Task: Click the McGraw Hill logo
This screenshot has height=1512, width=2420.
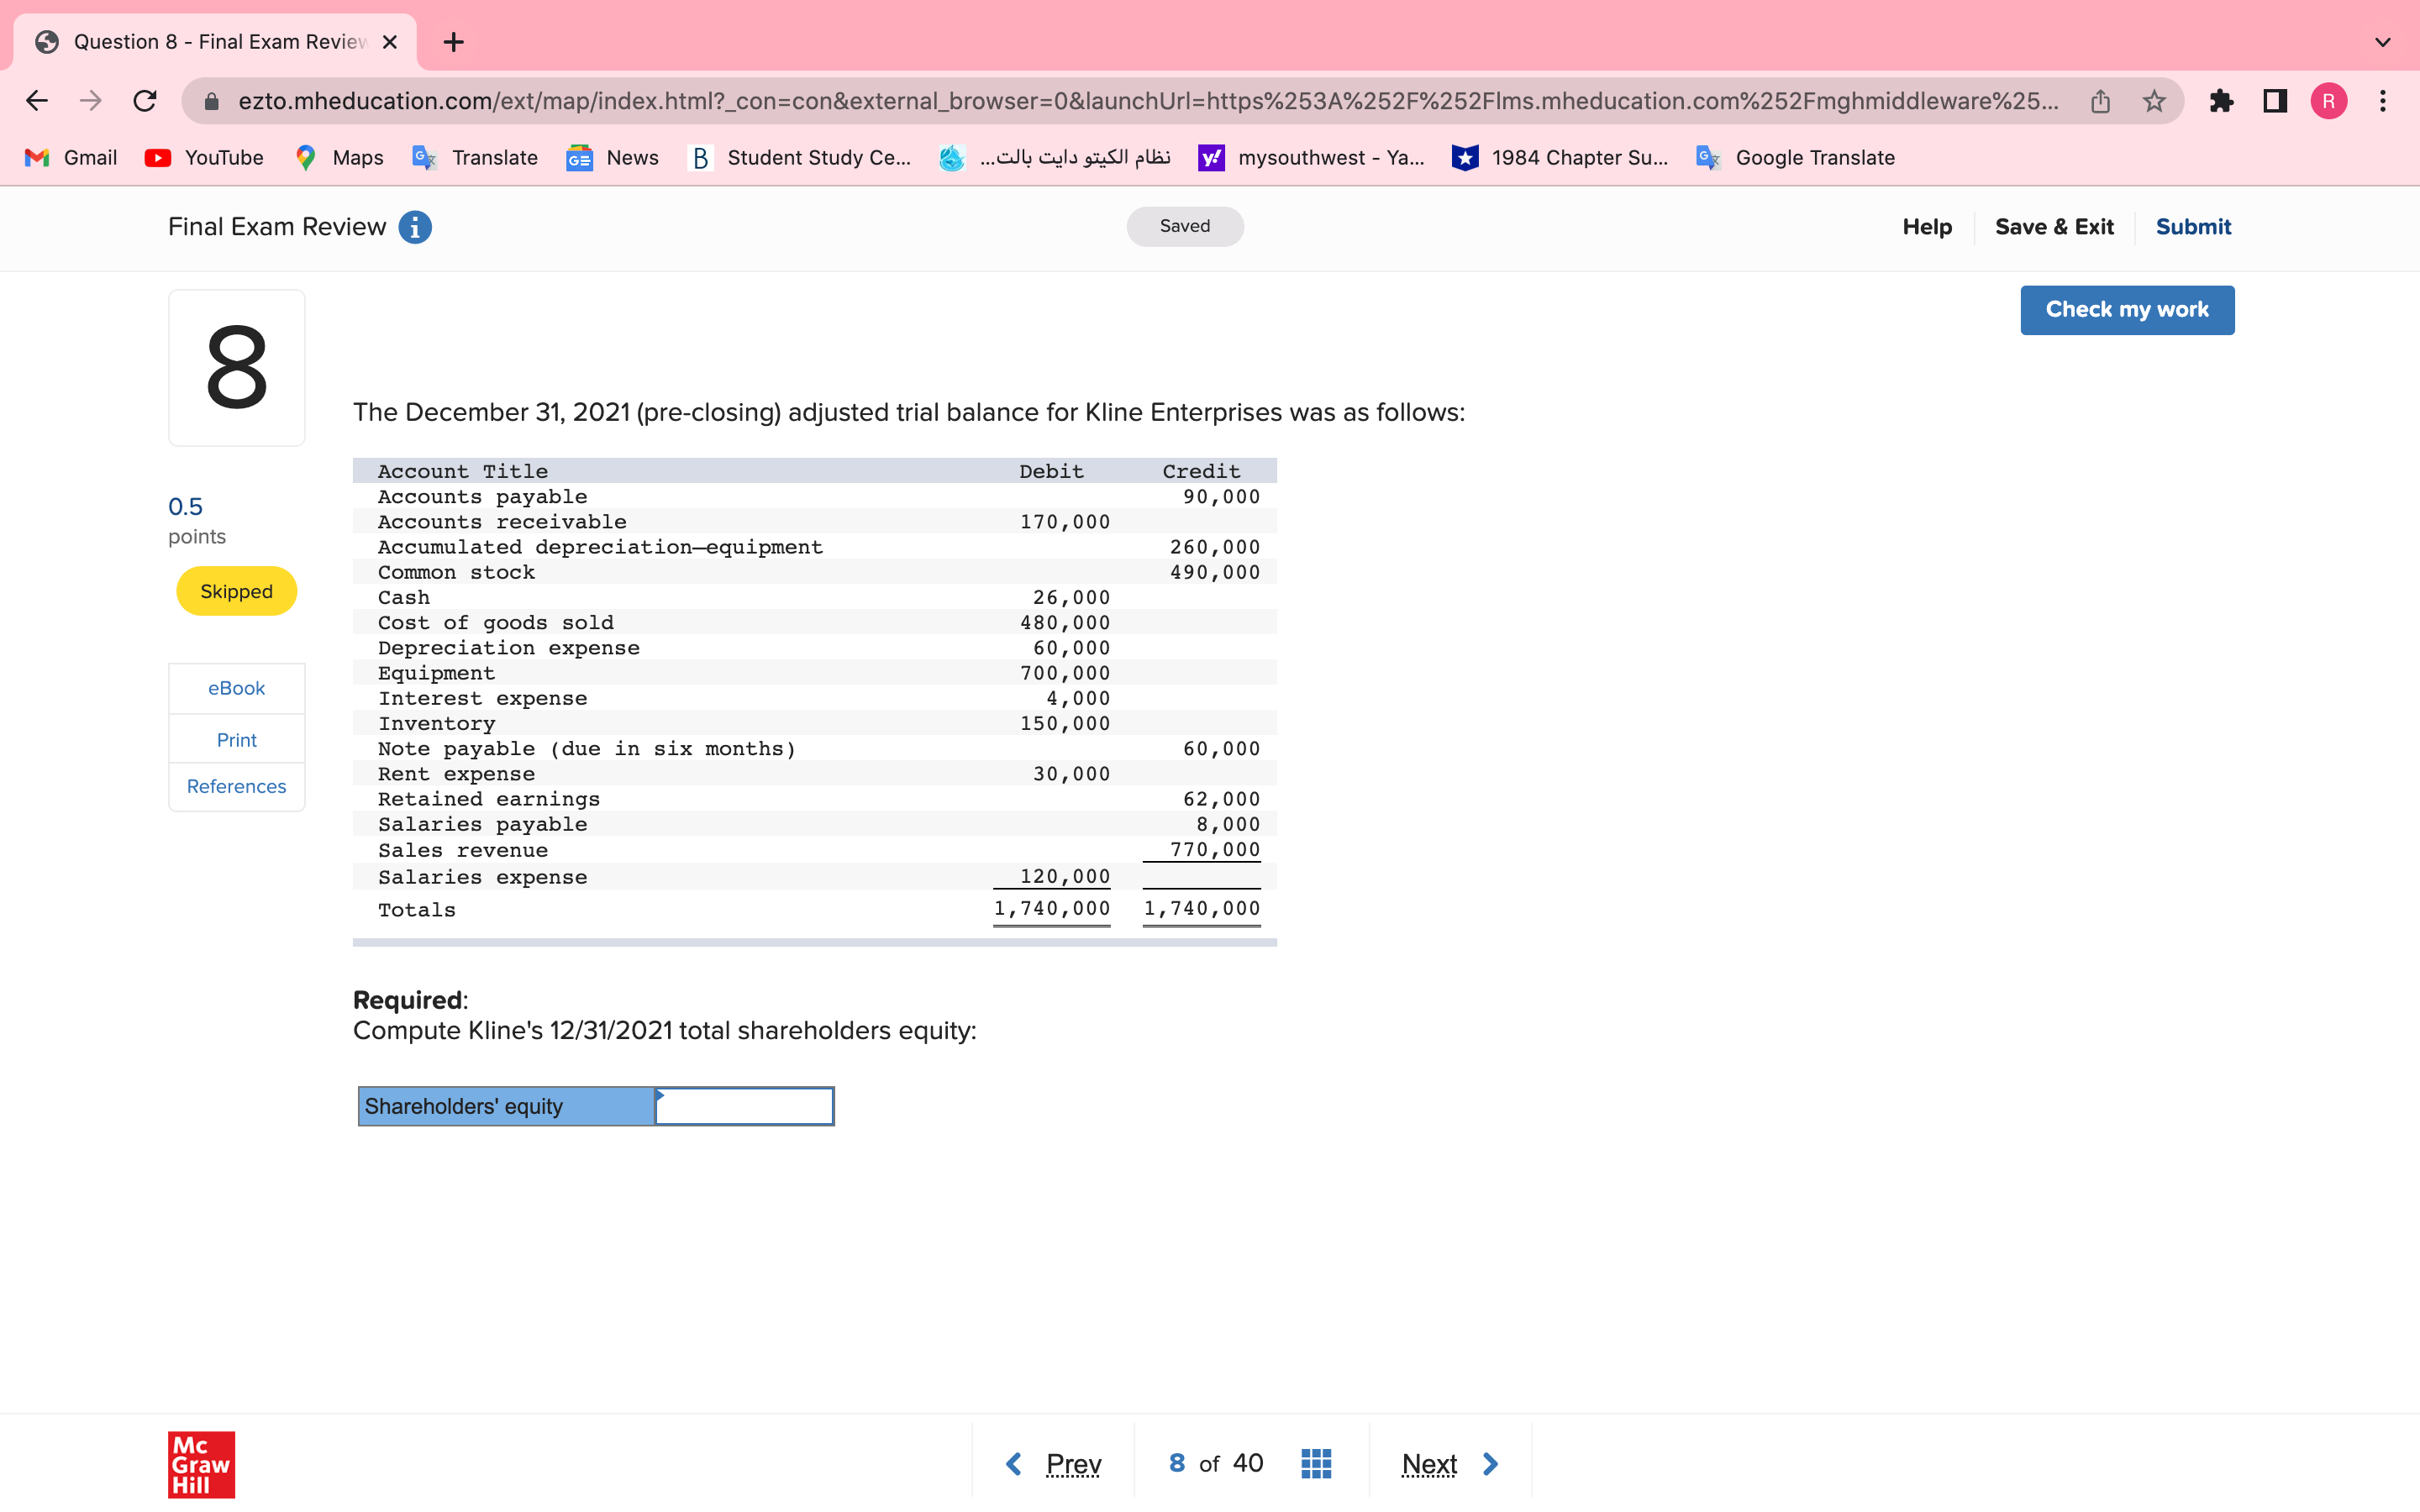Action: 201,1464
